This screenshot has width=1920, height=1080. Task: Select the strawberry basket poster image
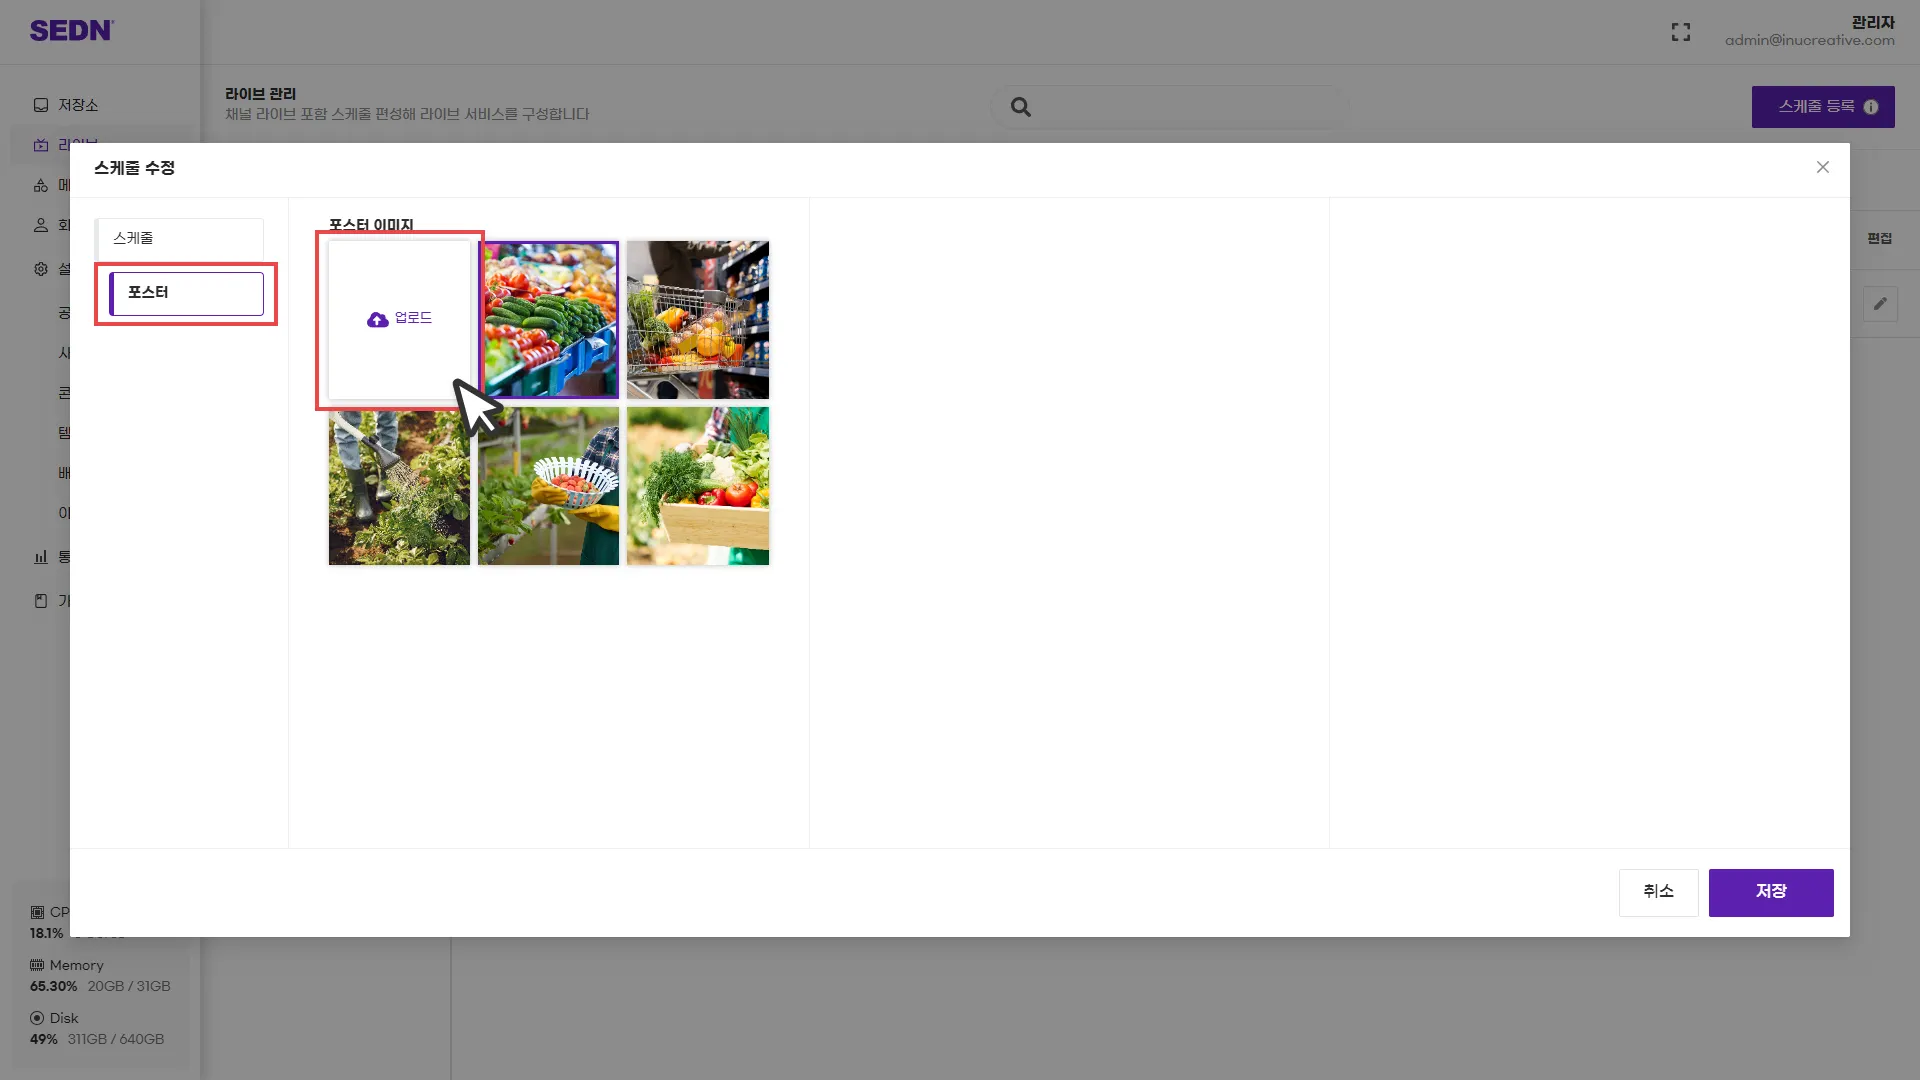(x=548, y=486)
